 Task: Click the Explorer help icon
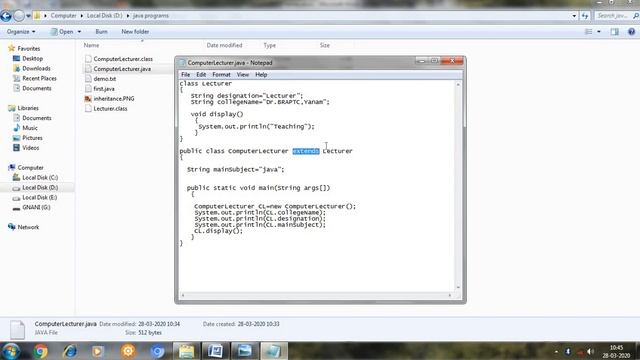631,31
